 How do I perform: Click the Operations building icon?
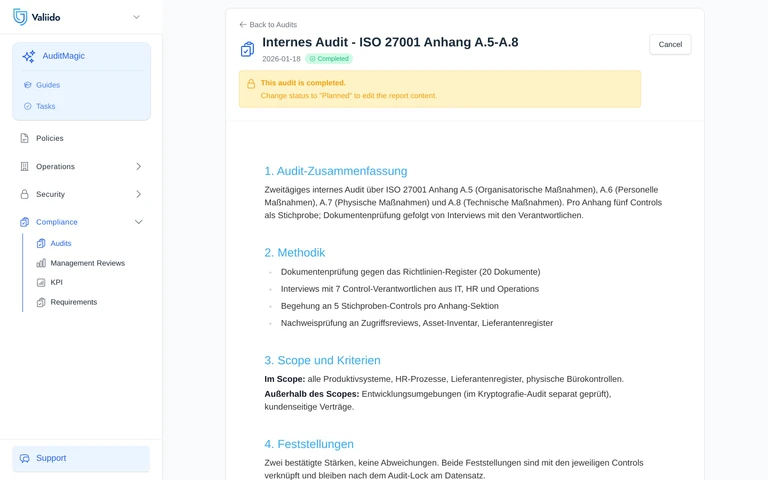24,167
